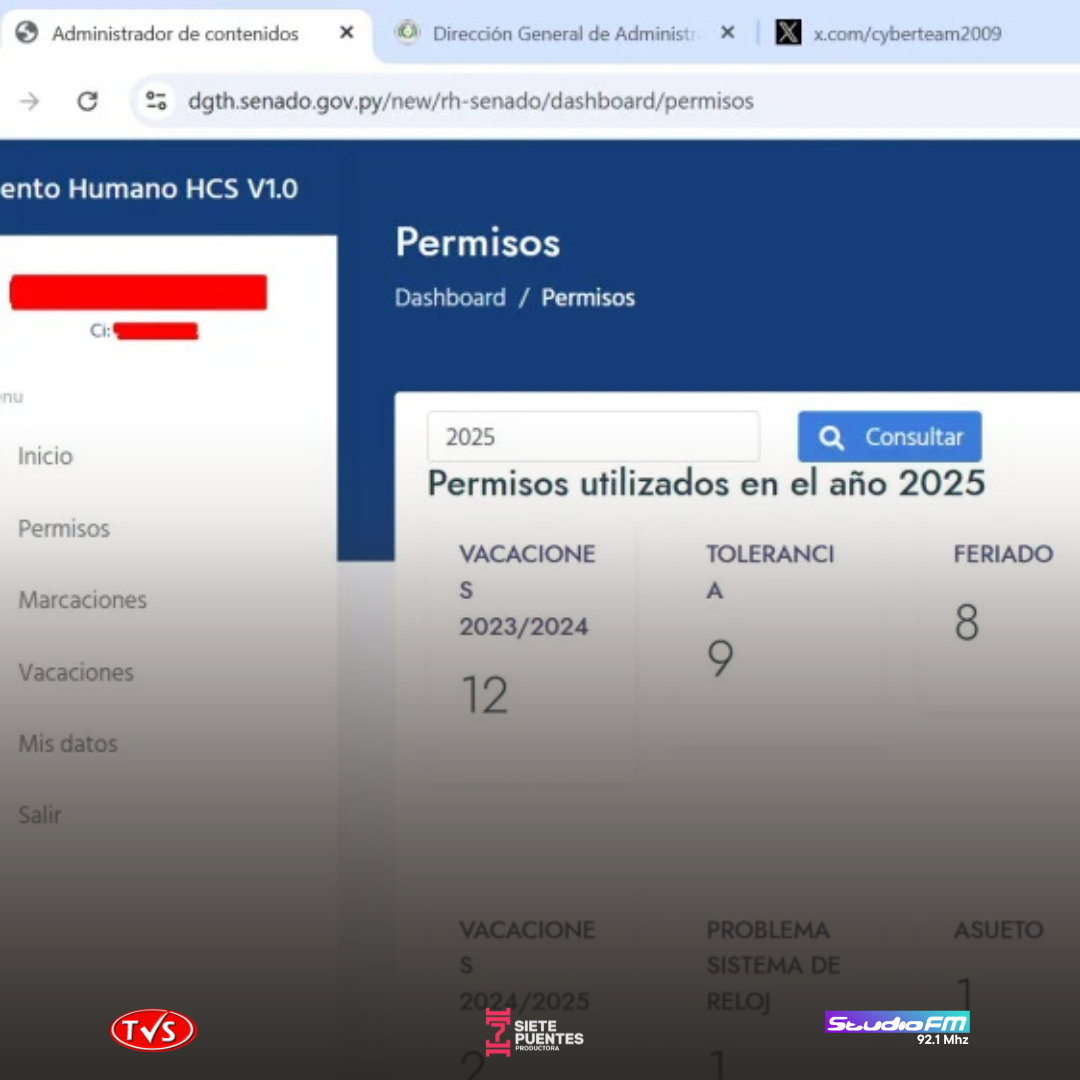This screenshot has height=1080, width=1080.
Task: Click the year input field showing 2025
Action: click(x=593, y=437)
